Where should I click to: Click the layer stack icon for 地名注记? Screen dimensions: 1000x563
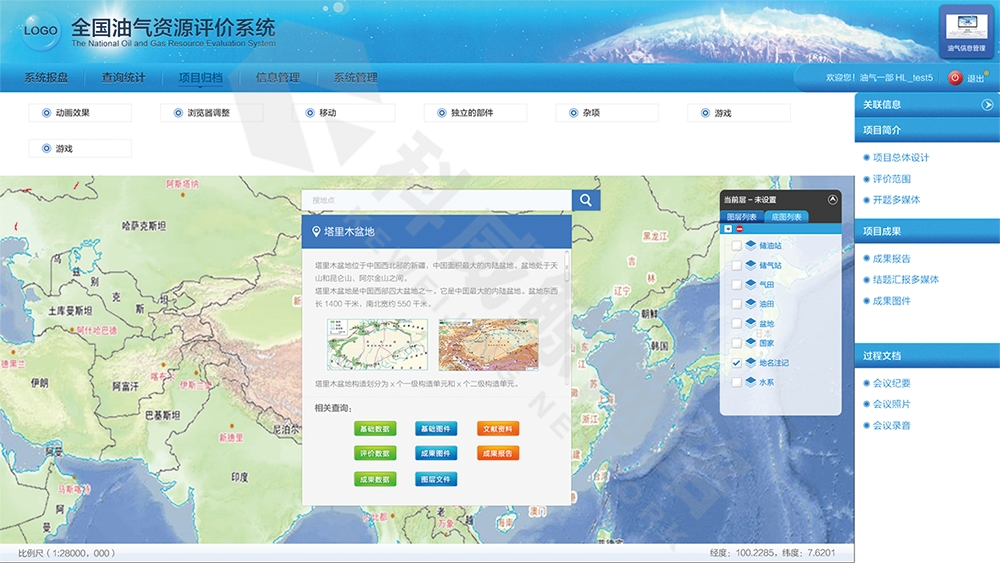click(x=751, y=362)
